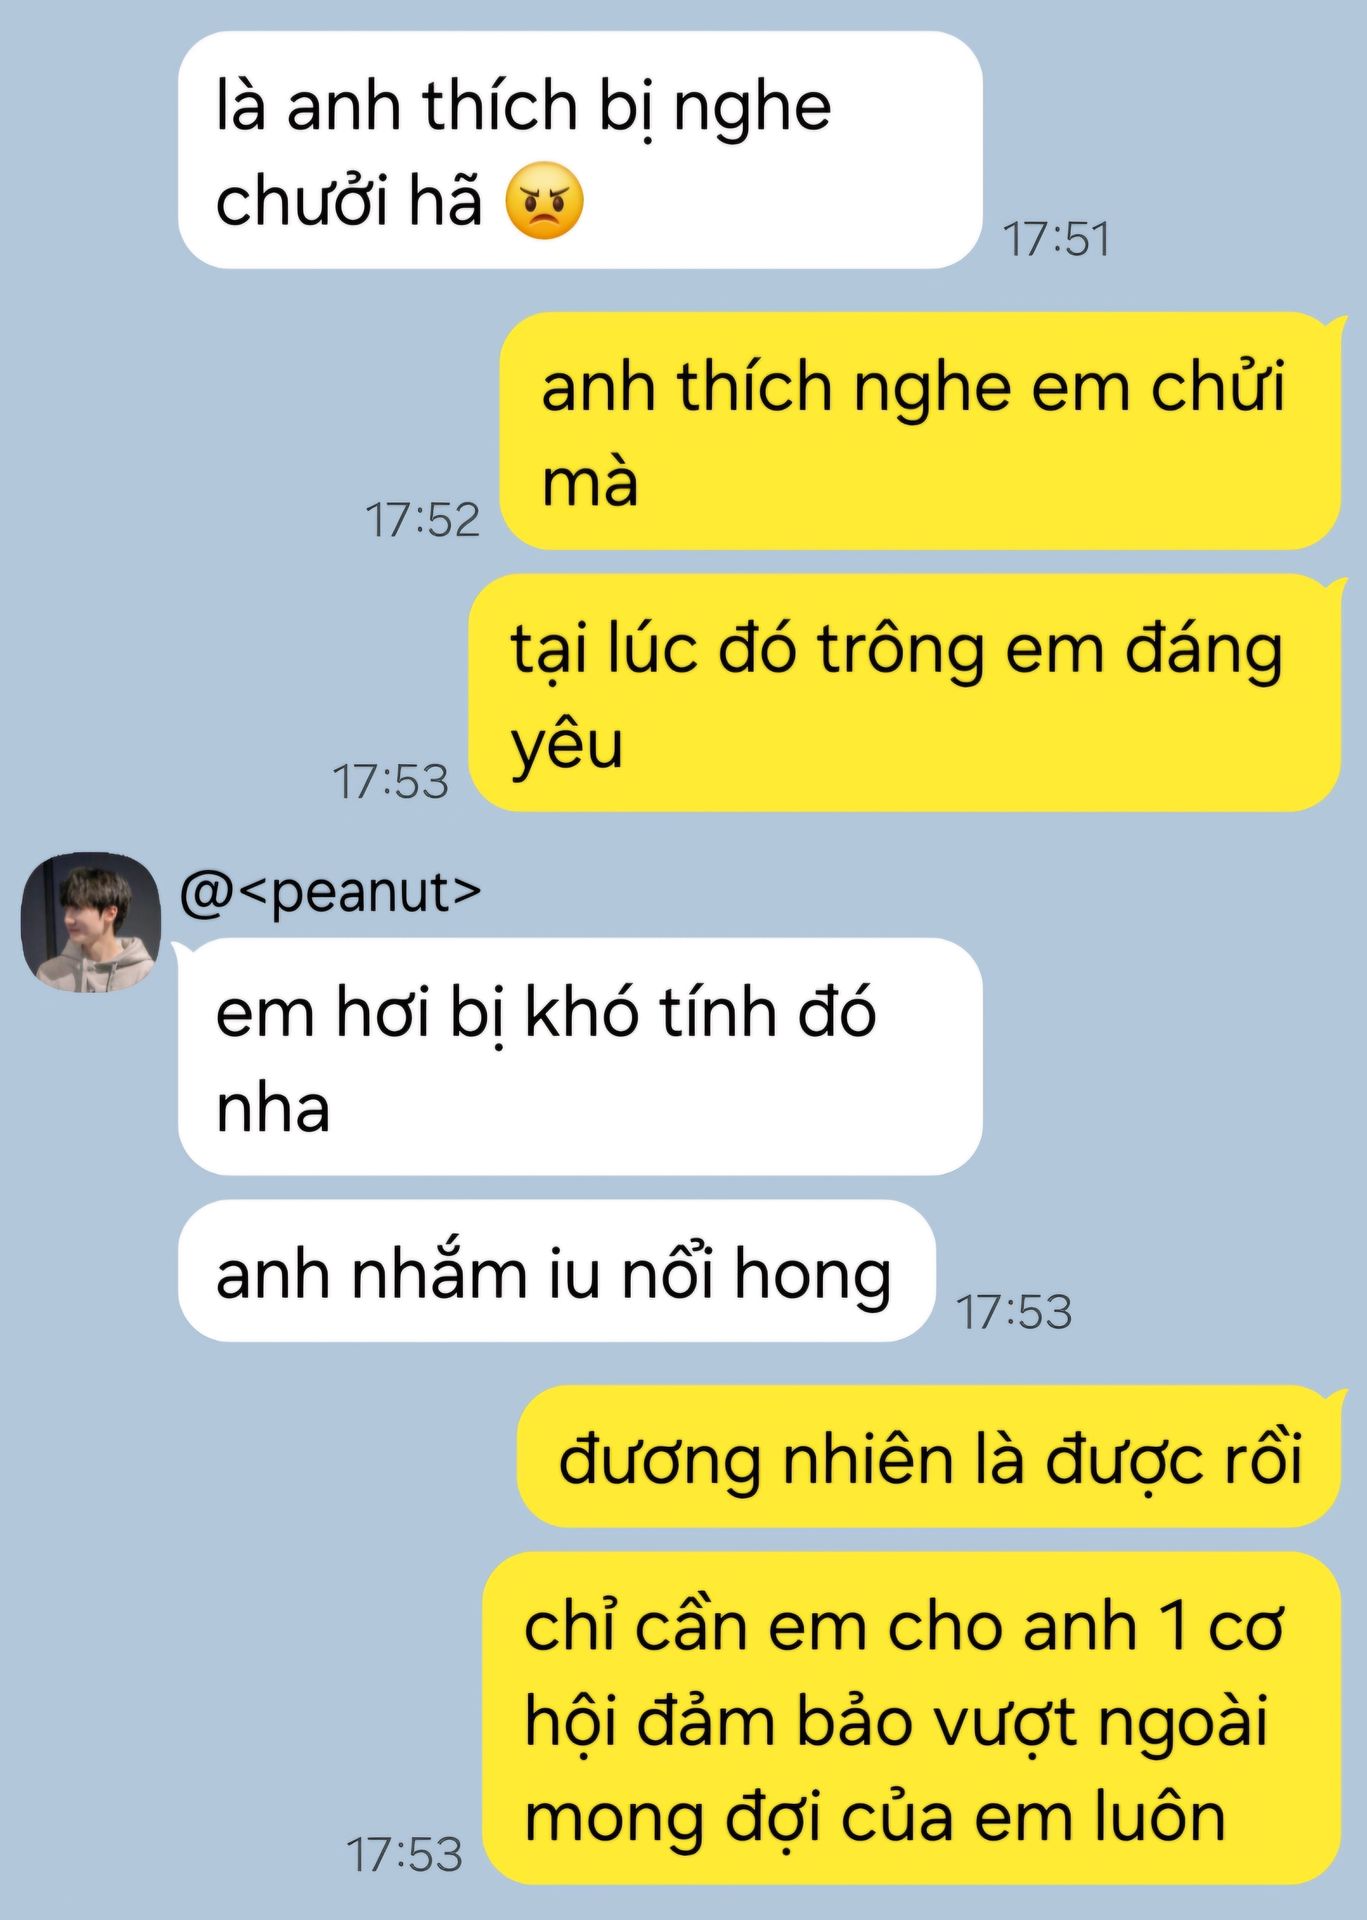Image resolution: width=1367 pixels, height=1920 pixels.
Task: Tap the 17:53 timestamp at the bottom
Action: pyautogui.click(x=405, y=1855)
